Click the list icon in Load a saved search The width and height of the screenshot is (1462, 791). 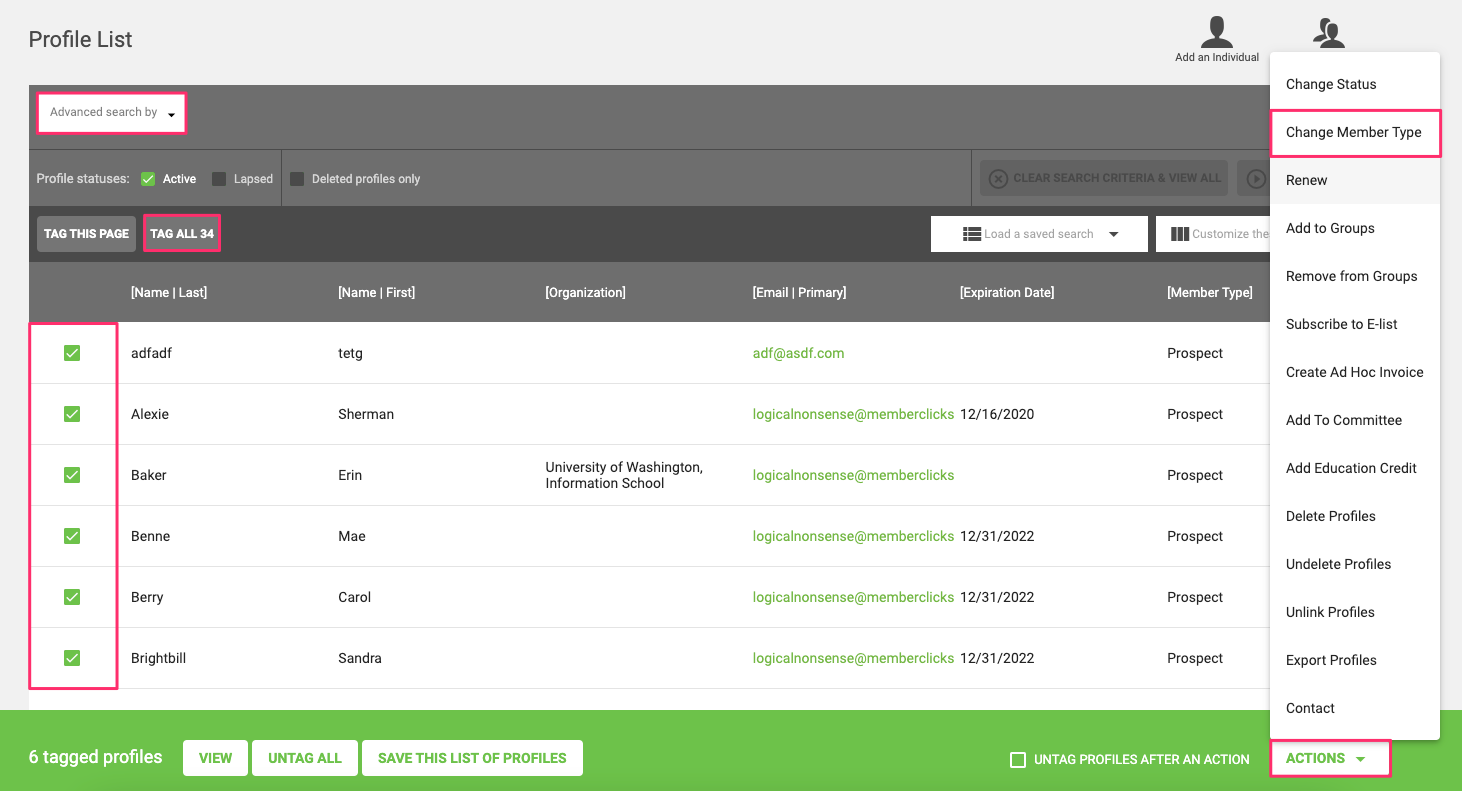click(971, 234)
